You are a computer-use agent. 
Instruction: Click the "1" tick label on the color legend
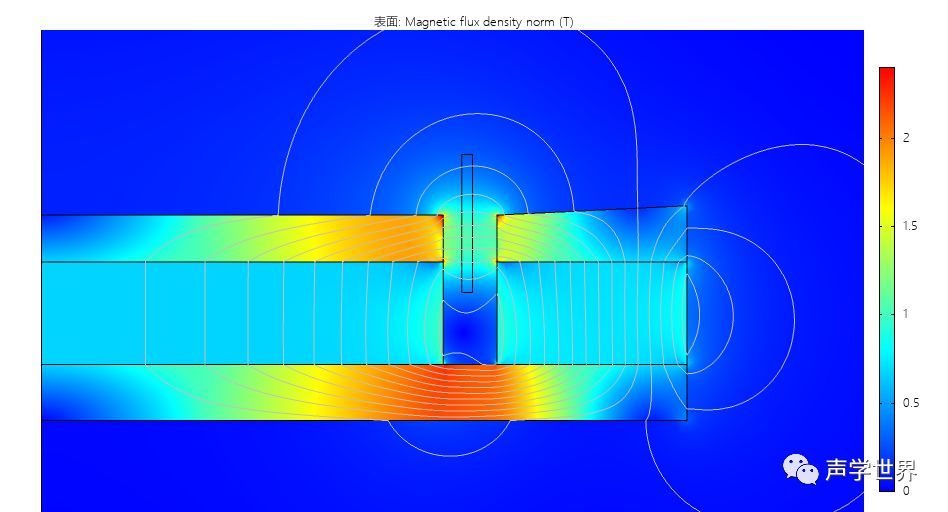pyautogui.click(x=906, y=314)
